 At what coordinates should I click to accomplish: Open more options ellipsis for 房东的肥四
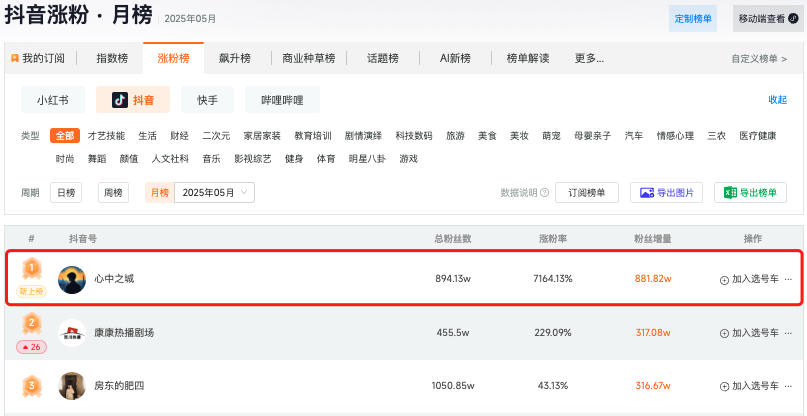click(x=788, y=386)
